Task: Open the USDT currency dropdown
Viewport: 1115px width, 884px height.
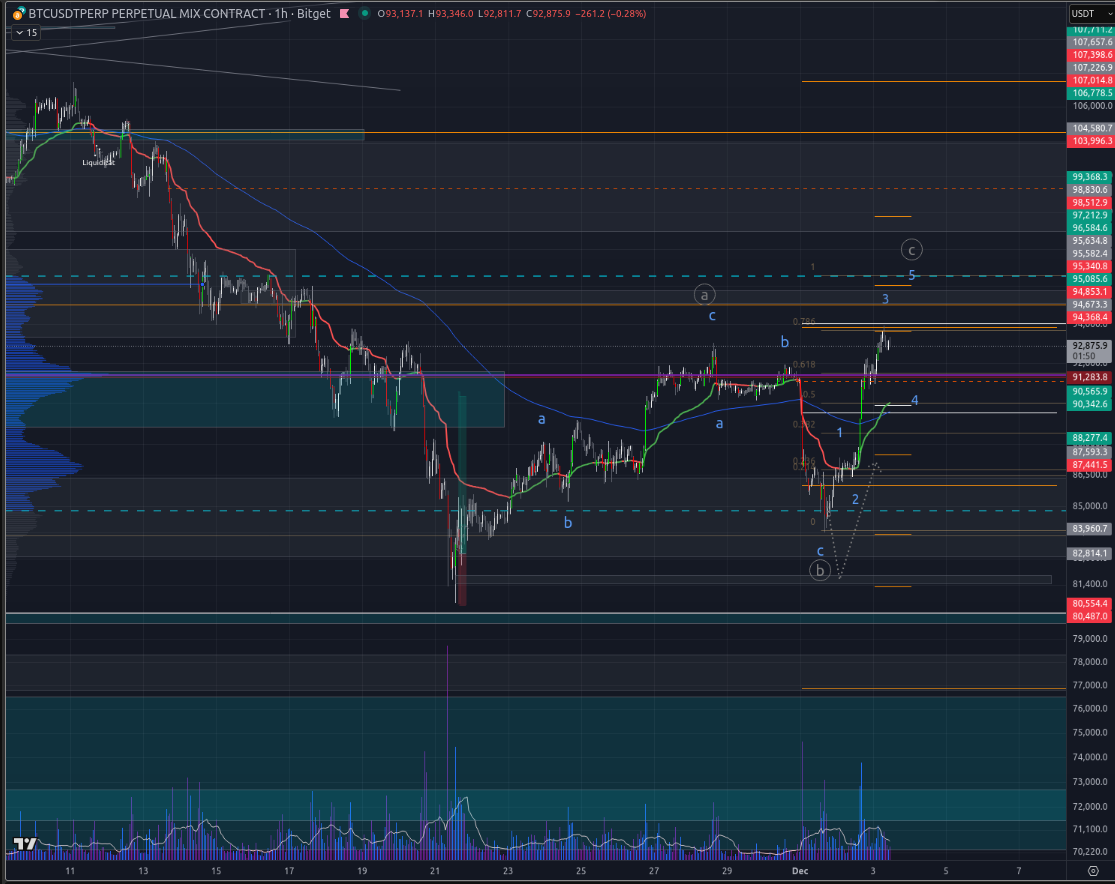Action: point(1087,13)
